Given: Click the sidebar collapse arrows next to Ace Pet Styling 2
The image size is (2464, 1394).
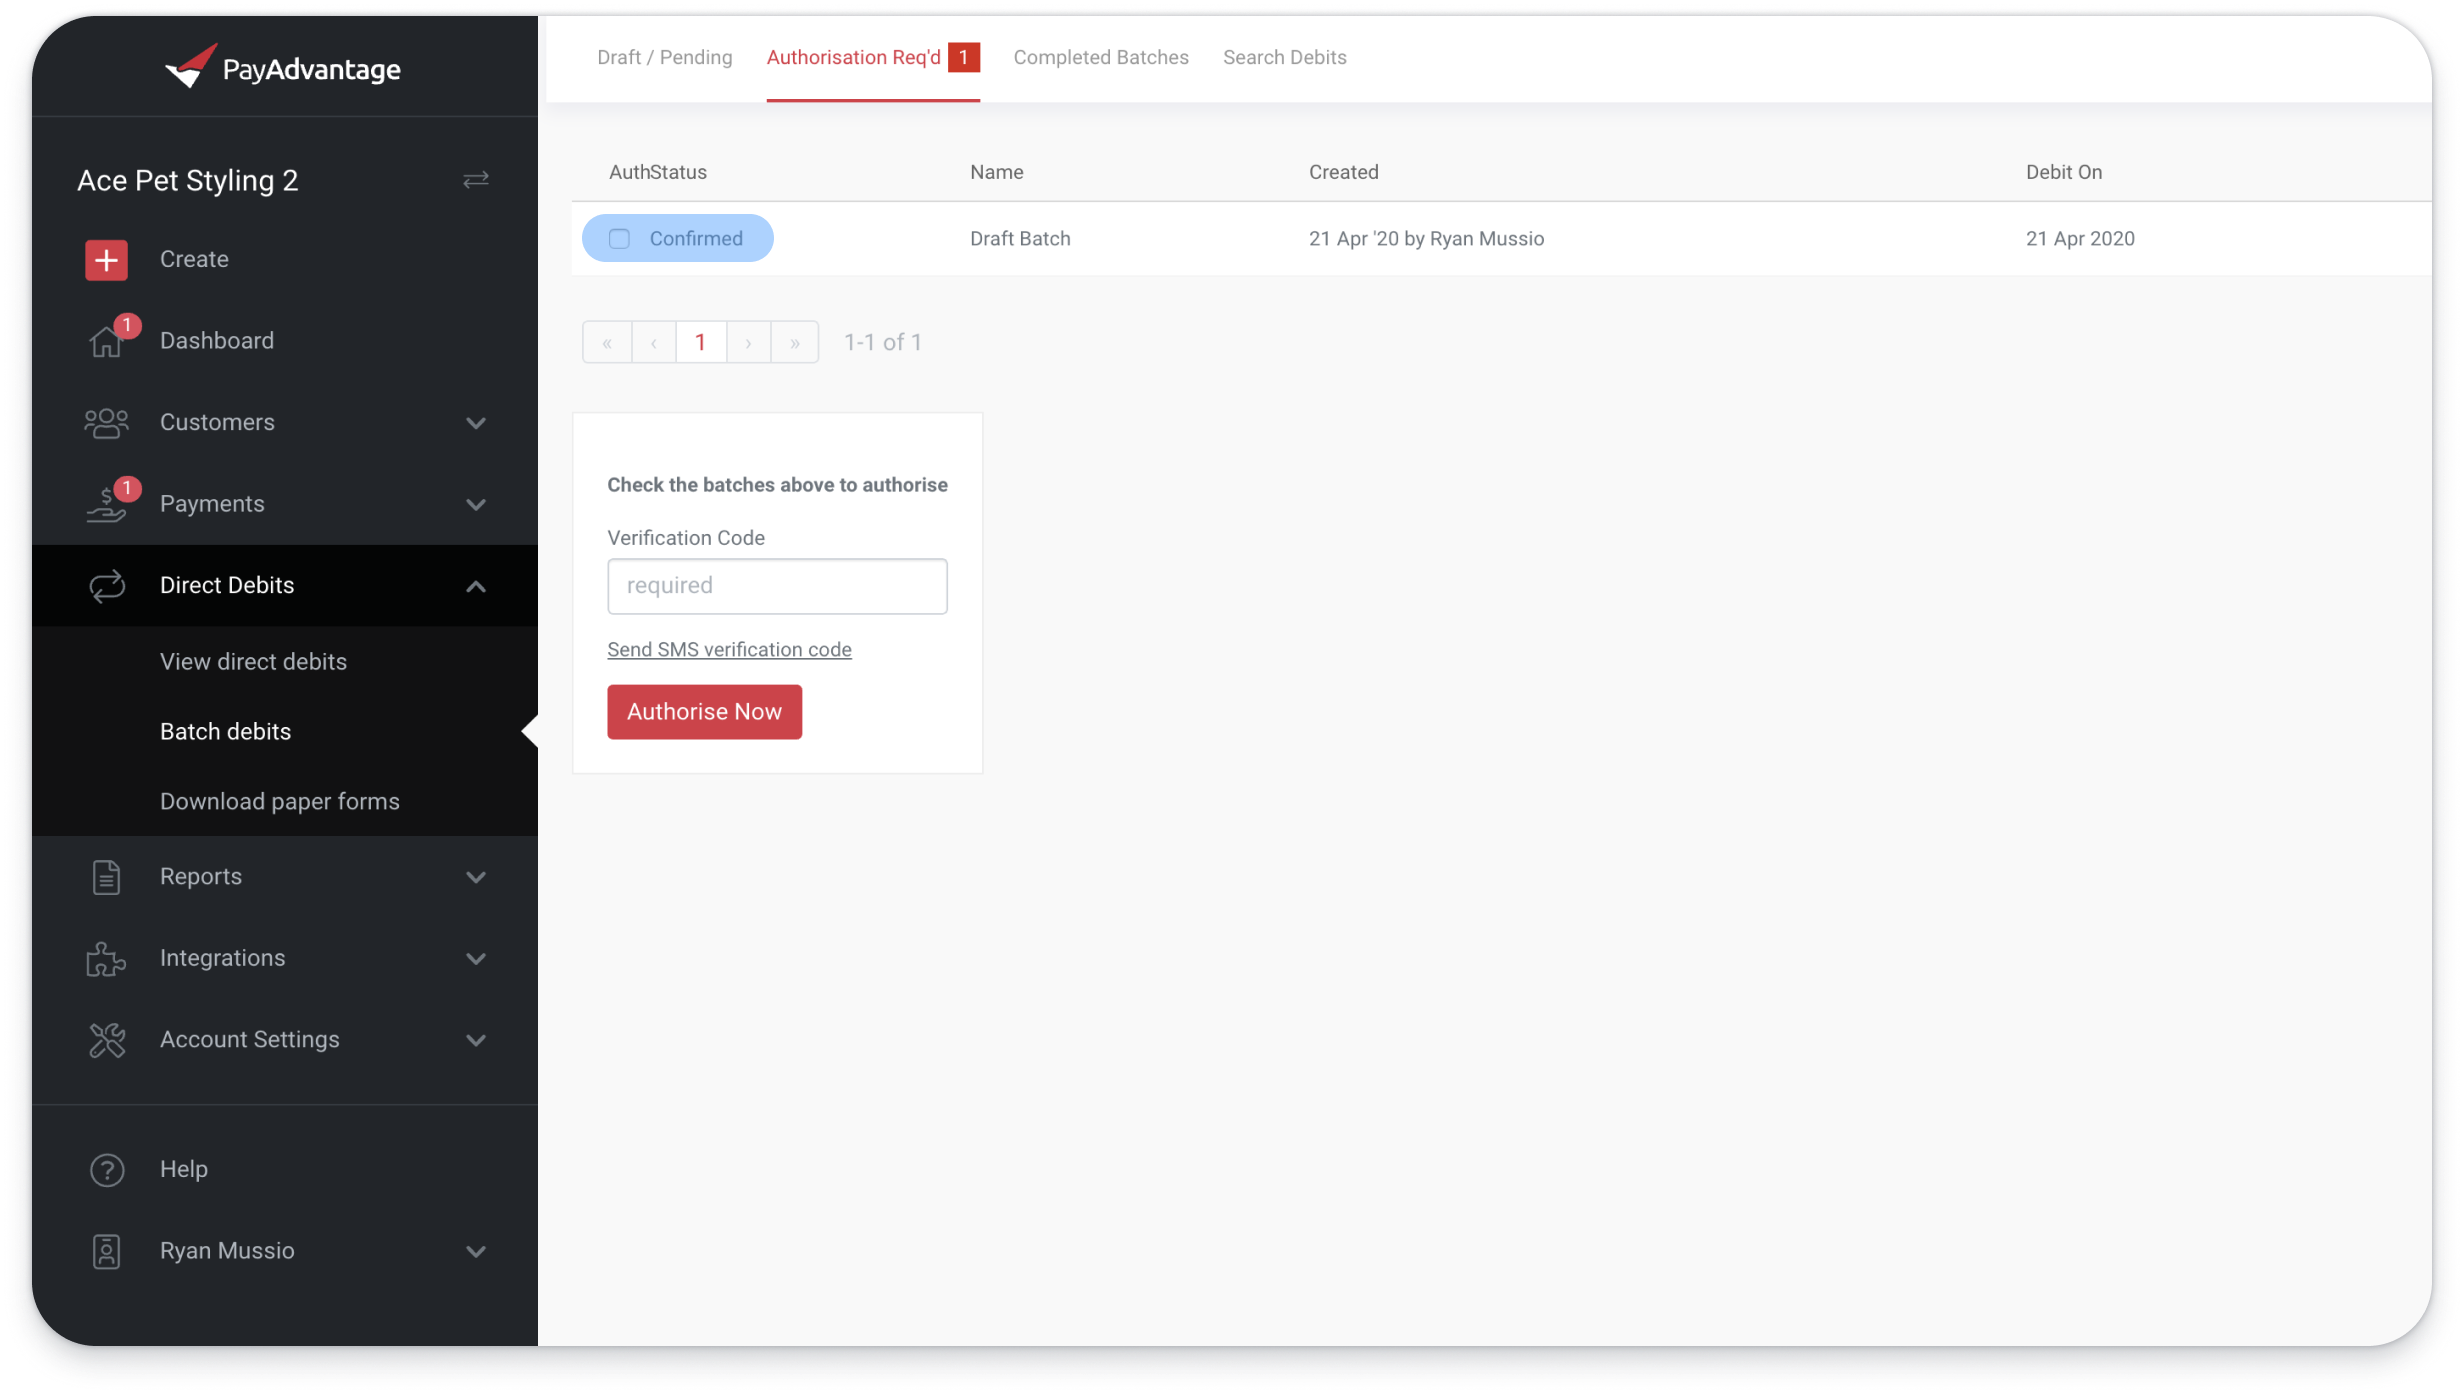Looking at the screenshot, I should pos(476,180).
